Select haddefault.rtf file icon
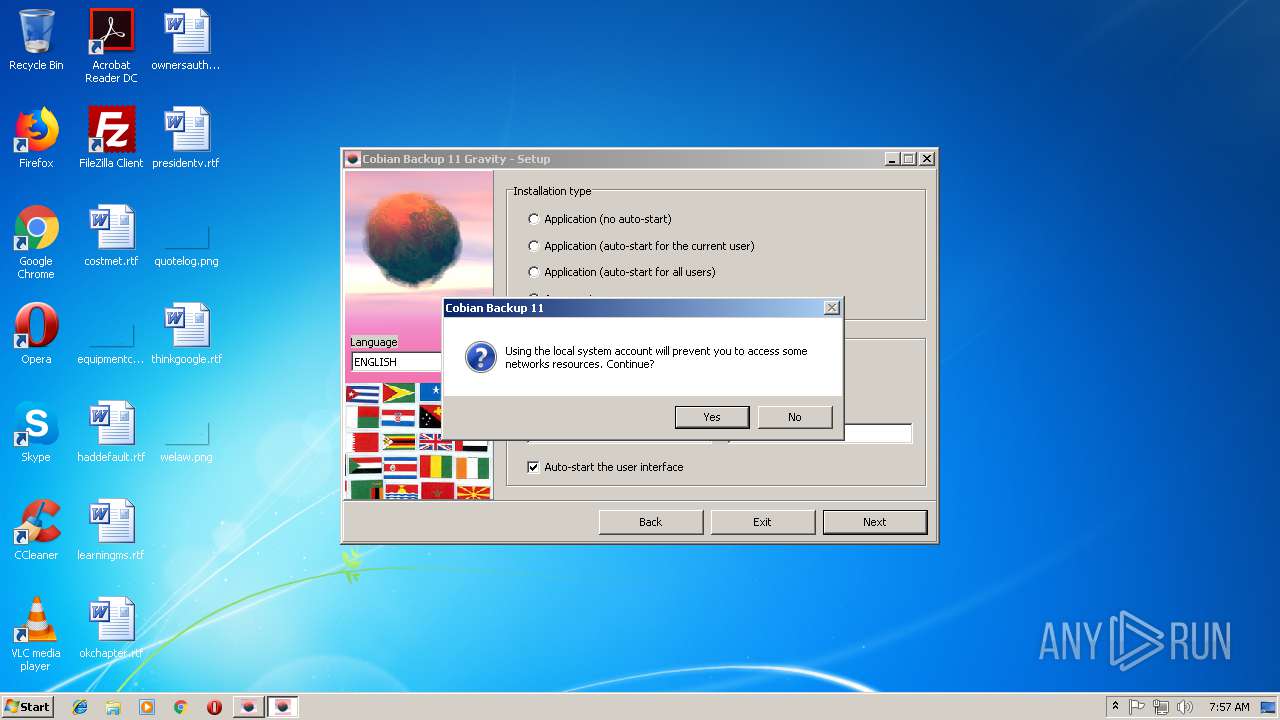 tap(111, 432)
